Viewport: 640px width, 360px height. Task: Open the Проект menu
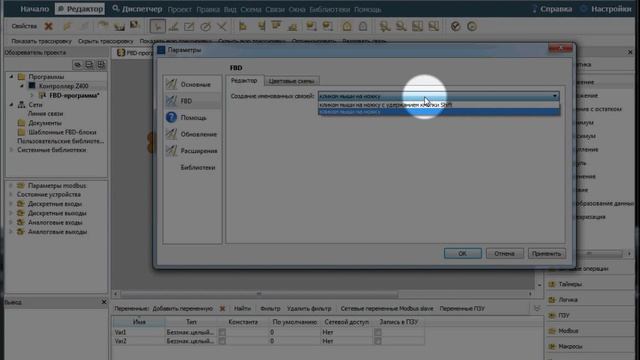pos(180,9)
